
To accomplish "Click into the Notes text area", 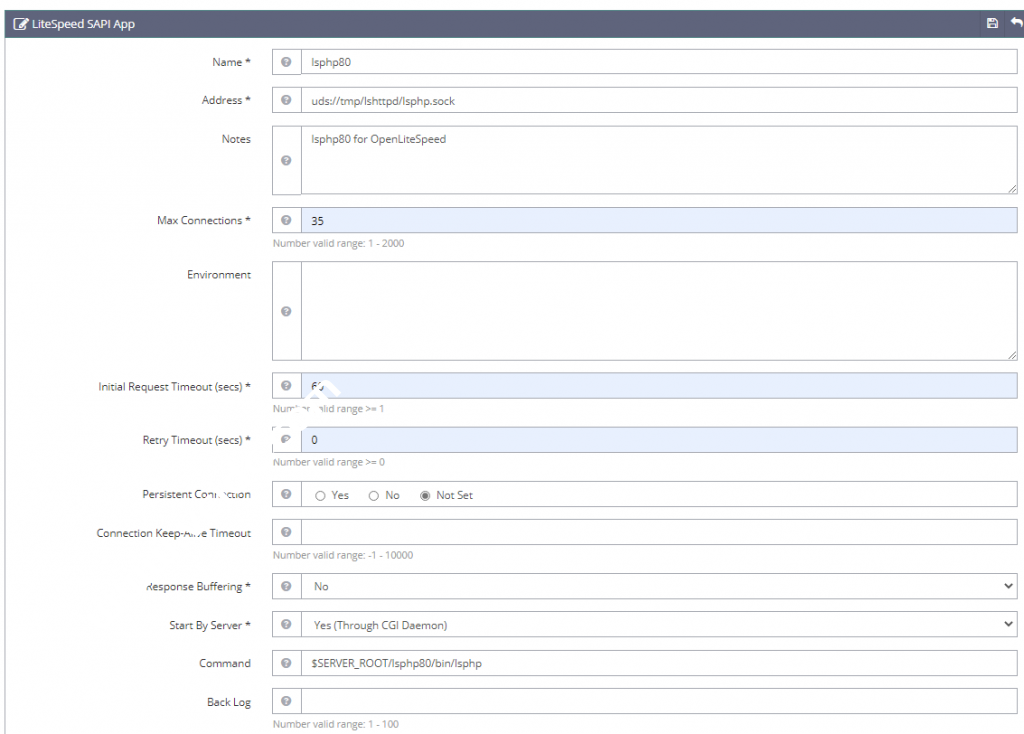I will tap(658, 160).
